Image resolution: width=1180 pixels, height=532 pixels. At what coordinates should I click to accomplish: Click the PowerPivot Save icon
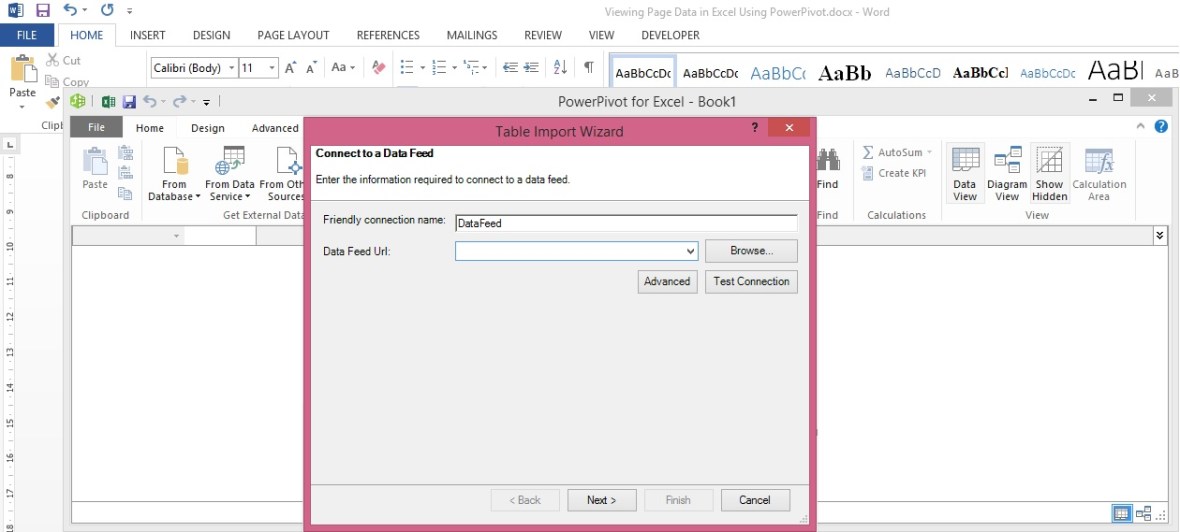tap(129, 102)
